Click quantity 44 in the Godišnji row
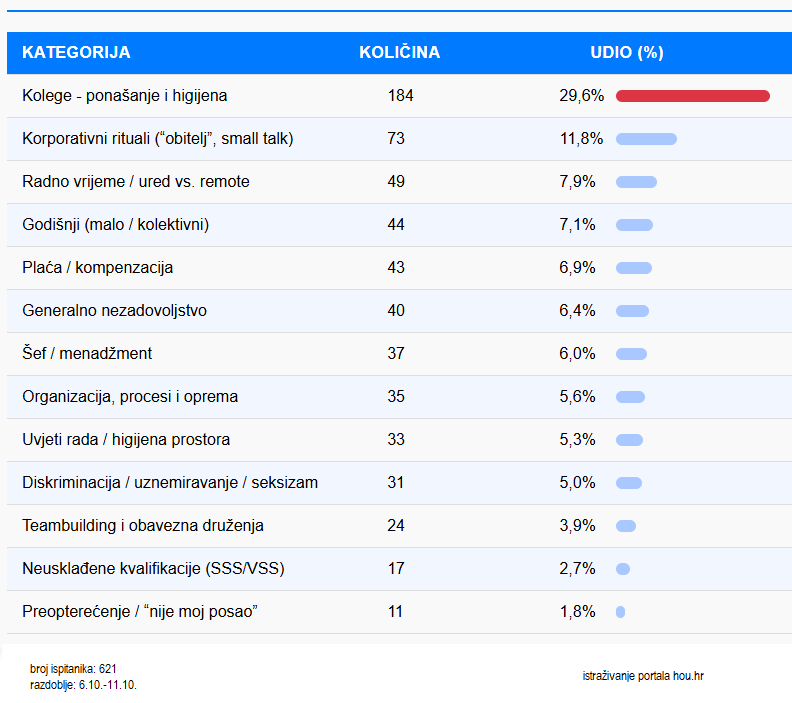Viewport: 792px width, 703px height. [x=396, y=225]
